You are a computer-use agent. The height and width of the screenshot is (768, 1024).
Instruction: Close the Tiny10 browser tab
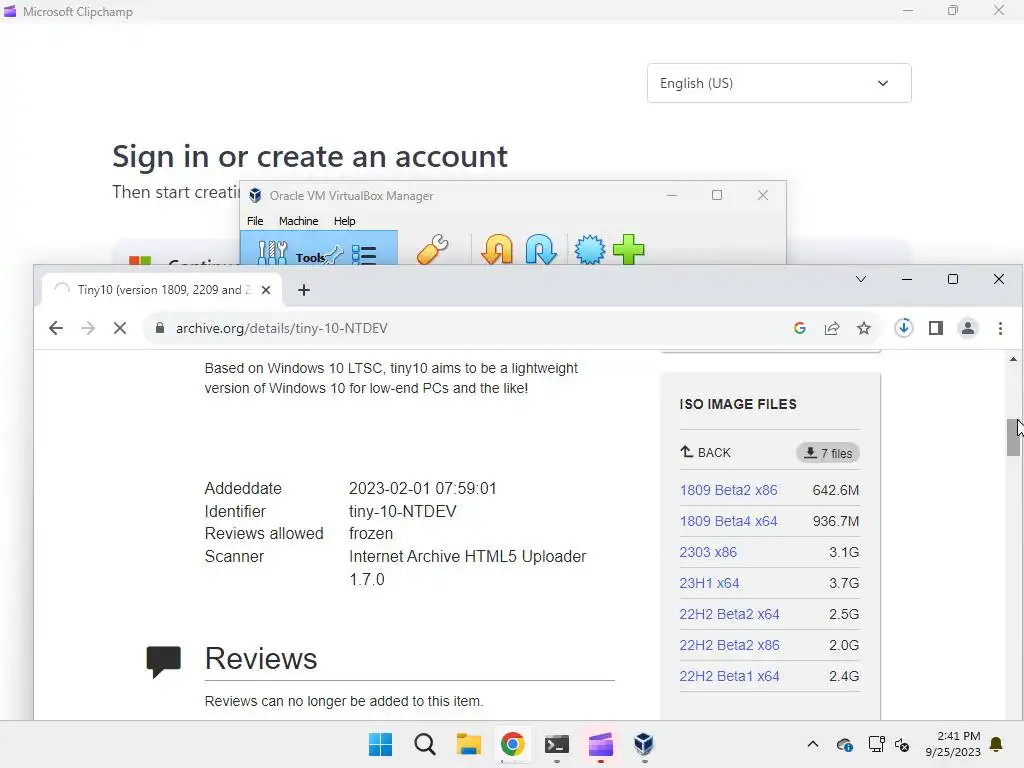(x=266, y=290)
